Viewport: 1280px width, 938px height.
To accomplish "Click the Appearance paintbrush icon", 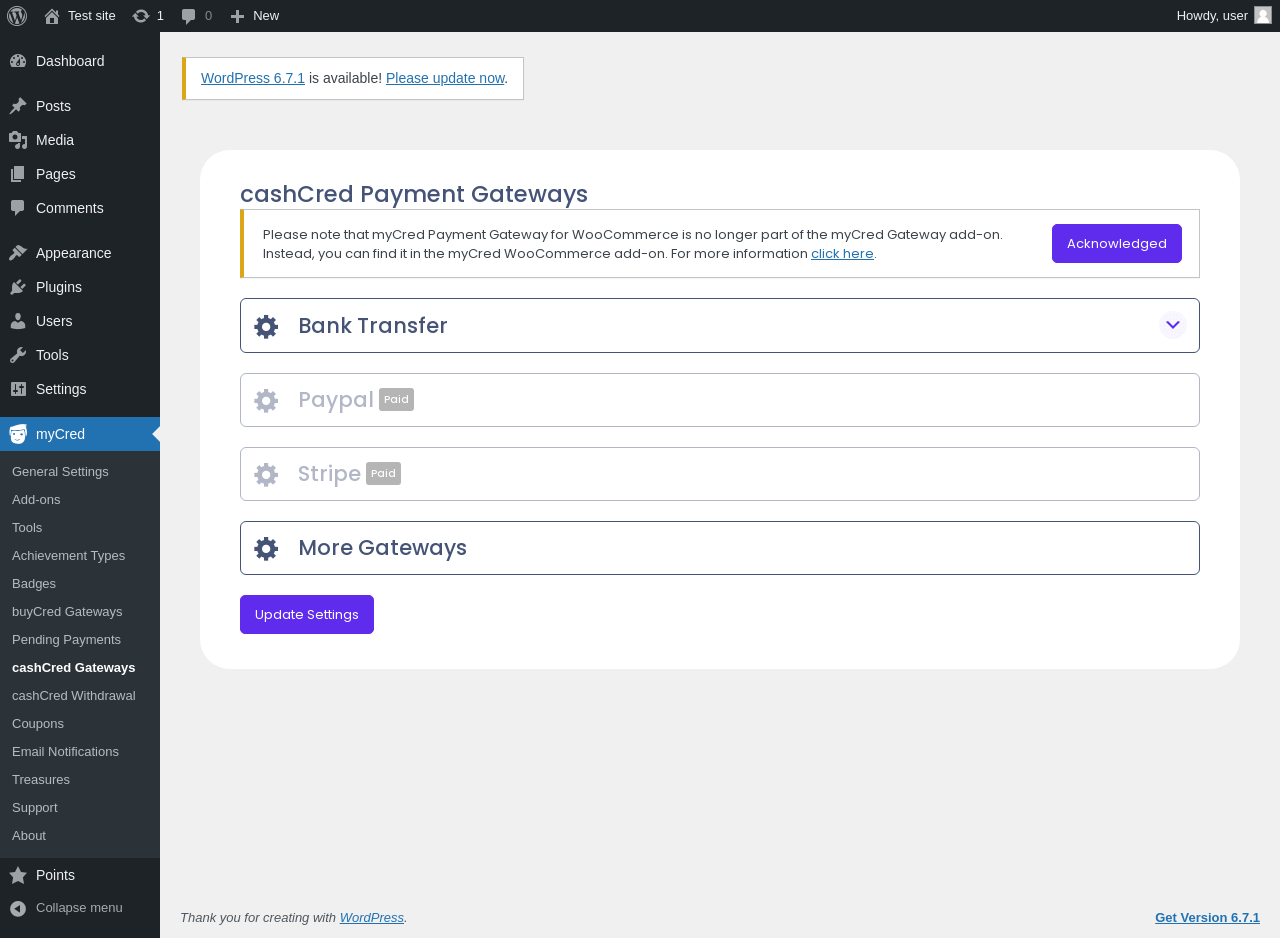I will (x=18, y=253).
